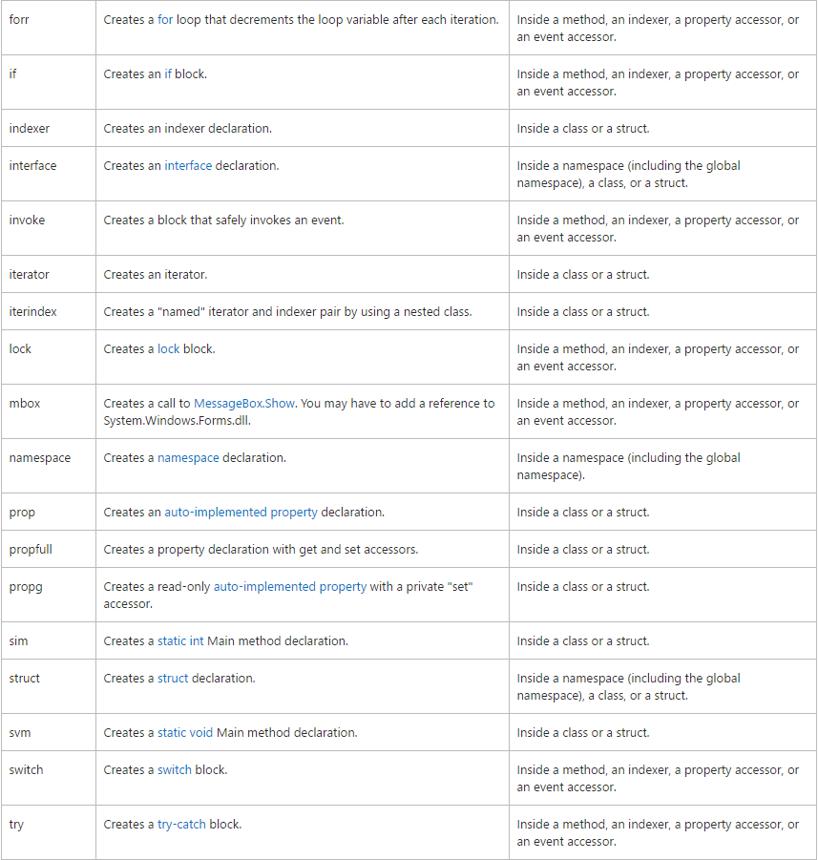Open the 'struct' declaration link
This screenshot has height=860, width=818.
pos(173,678)
